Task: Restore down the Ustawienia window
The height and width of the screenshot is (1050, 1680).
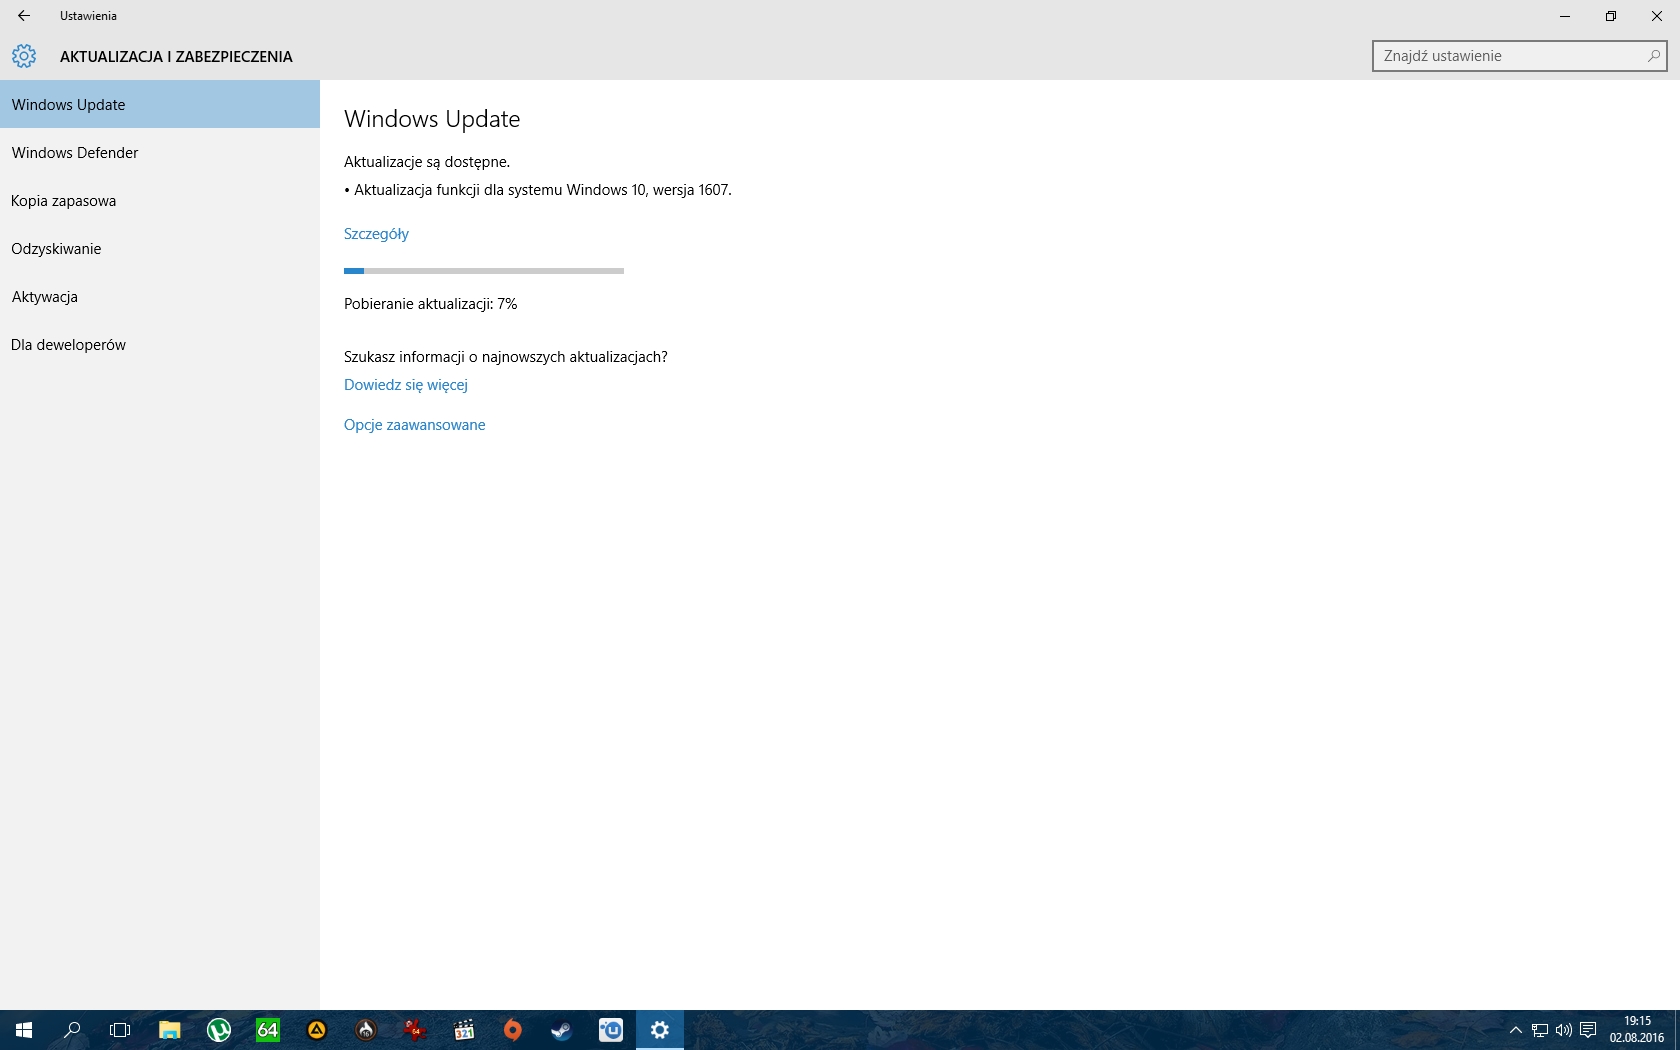Action: (1611, 16)
